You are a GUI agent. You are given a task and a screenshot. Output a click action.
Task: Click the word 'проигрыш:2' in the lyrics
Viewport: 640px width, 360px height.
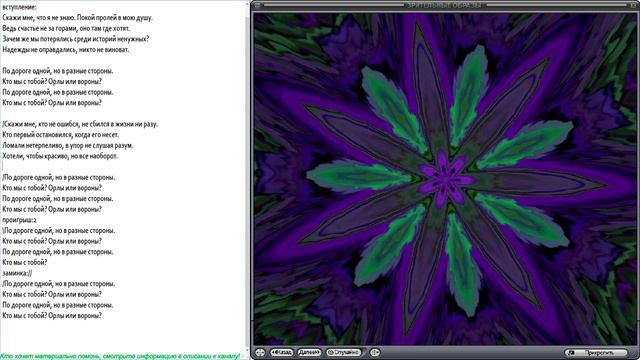(x=19, y=220)
